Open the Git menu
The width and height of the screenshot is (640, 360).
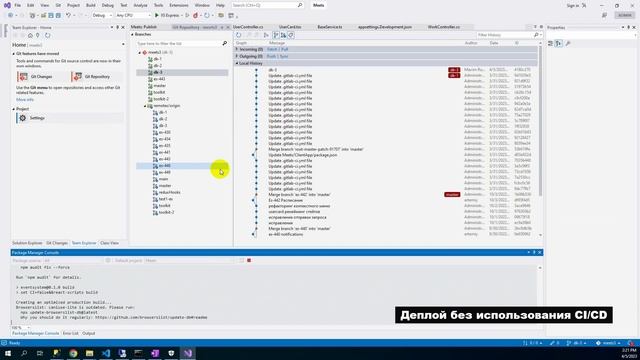point(58,5)
